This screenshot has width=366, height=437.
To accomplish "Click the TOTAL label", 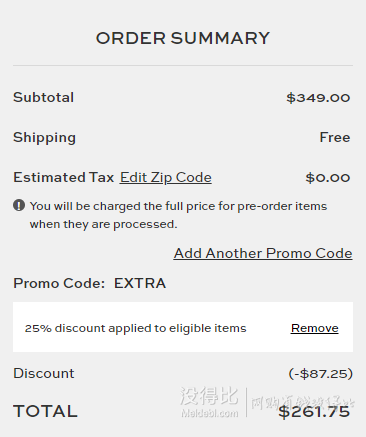I will click(x=46, y=411).
